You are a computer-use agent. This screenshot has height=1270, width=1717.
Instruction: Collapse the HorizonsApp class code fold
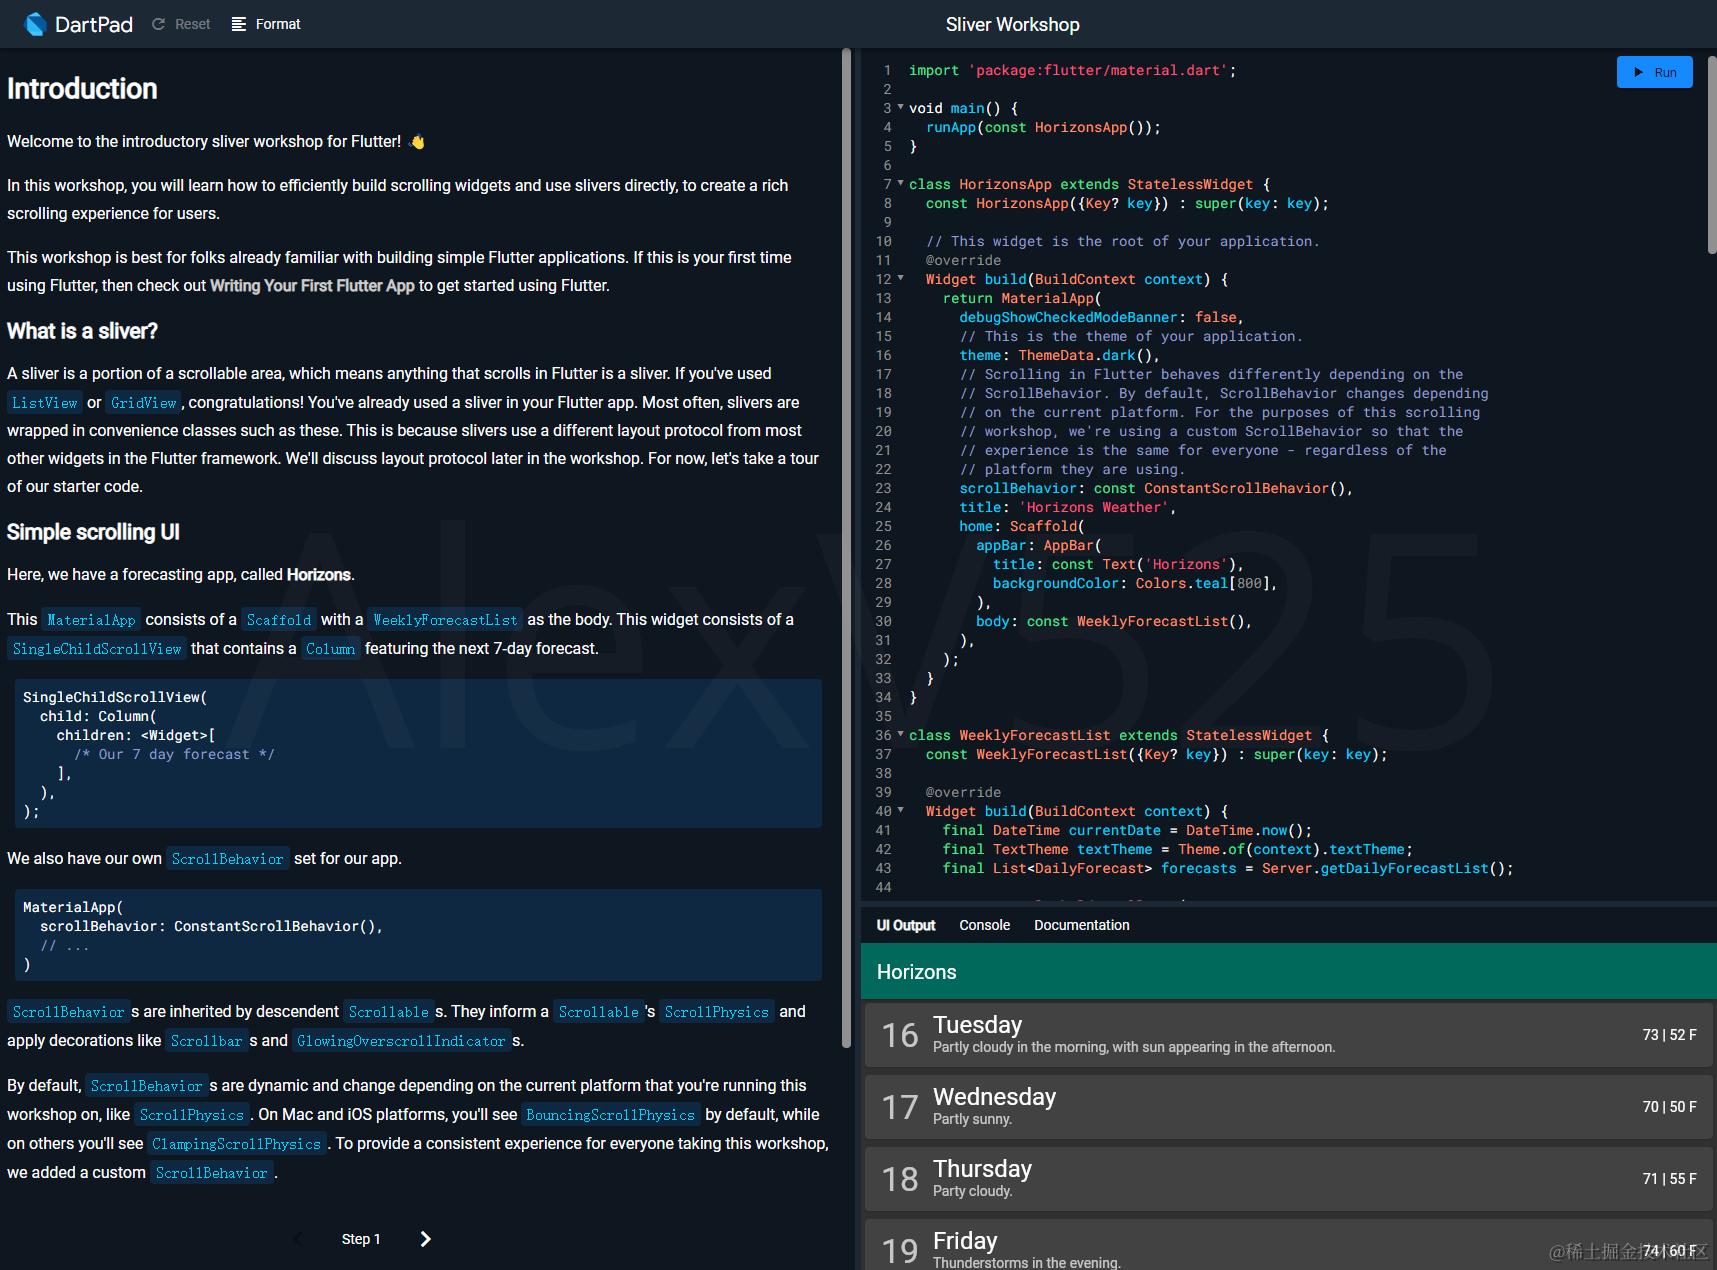(x=899, y=184)
